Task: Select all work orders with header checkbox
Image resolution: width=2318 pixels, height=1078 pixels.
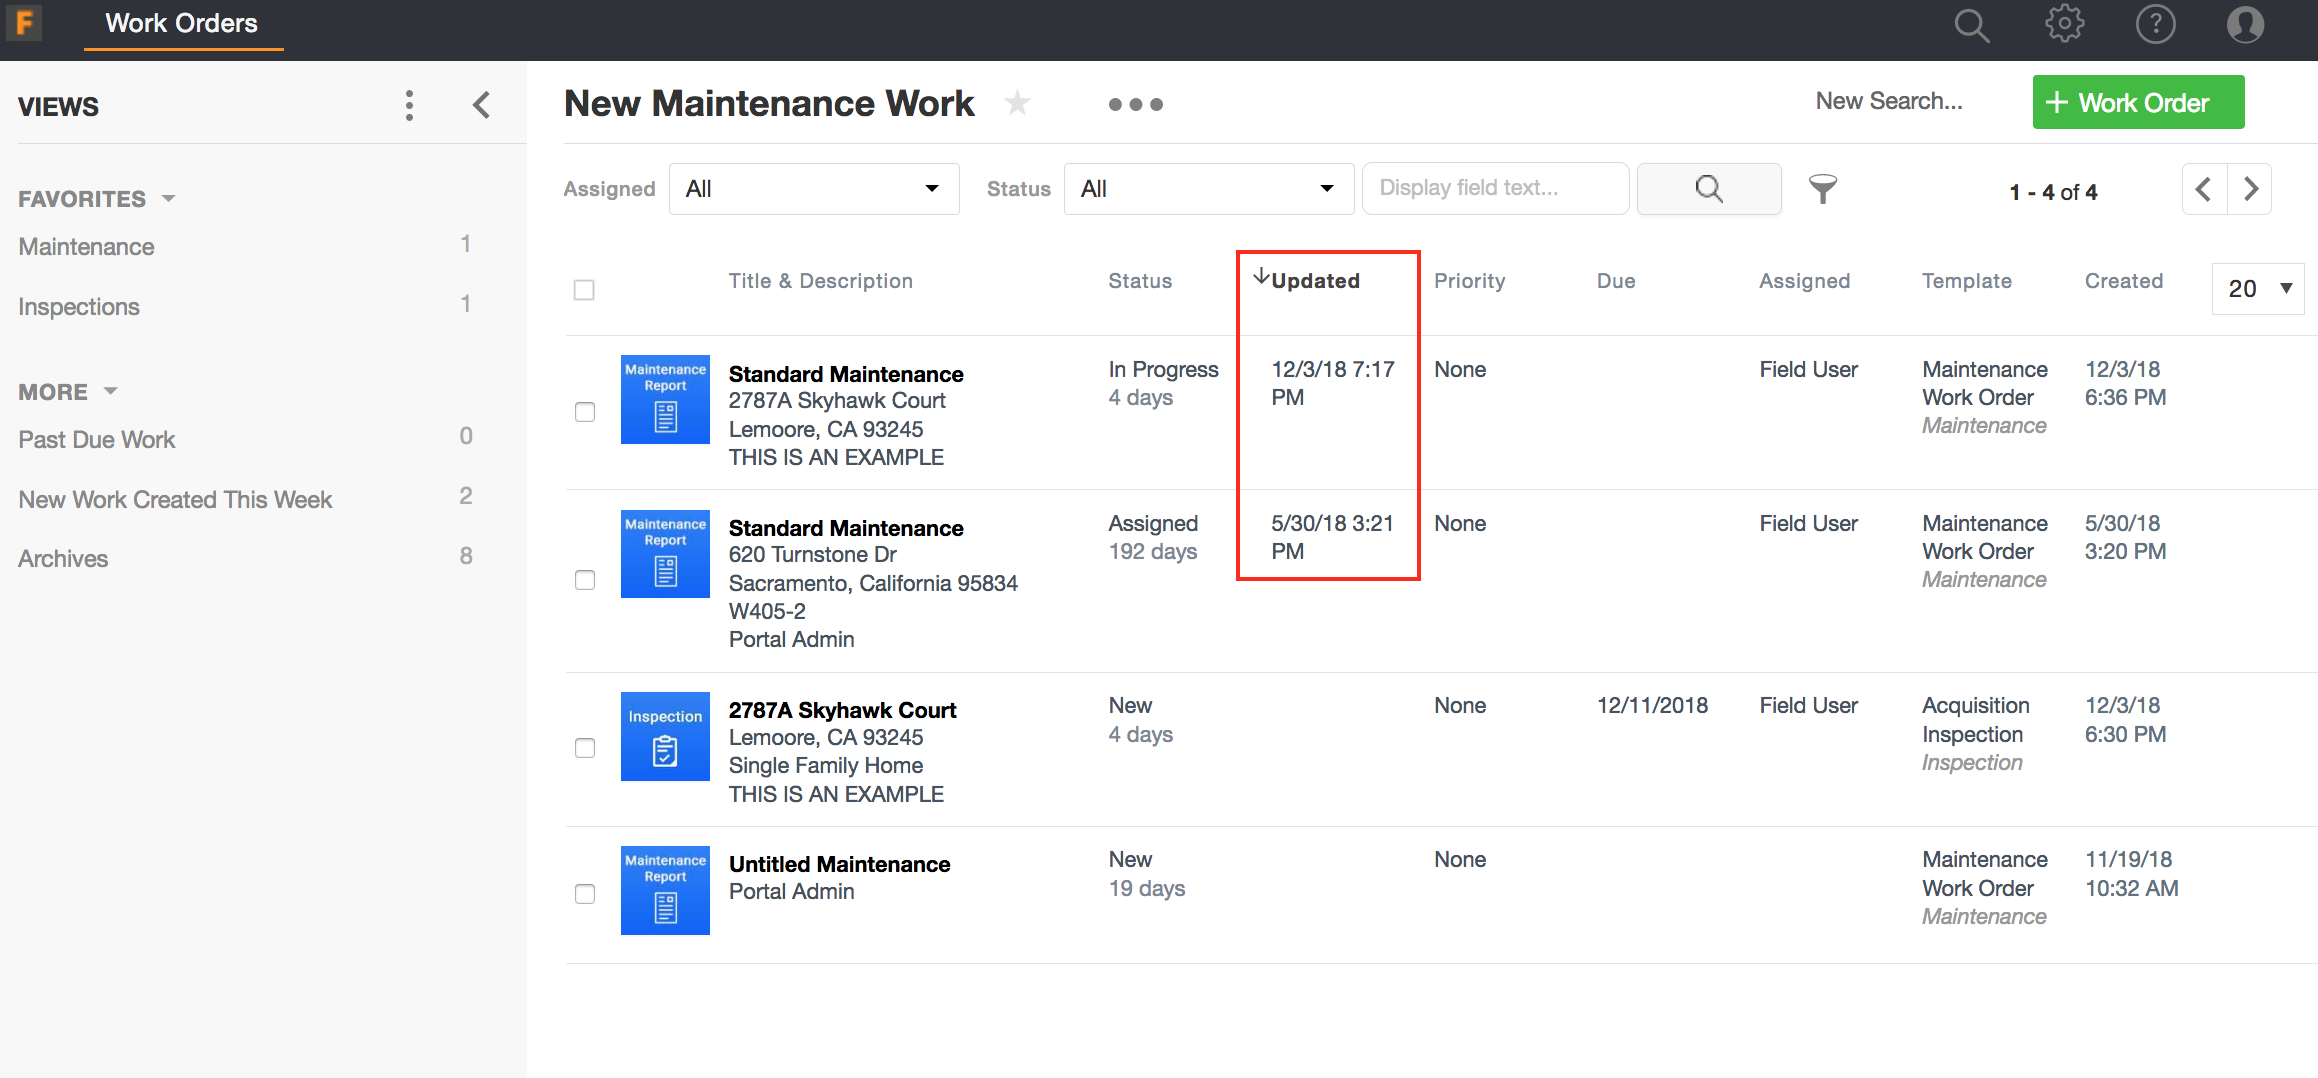Action: tap(584, 290)
